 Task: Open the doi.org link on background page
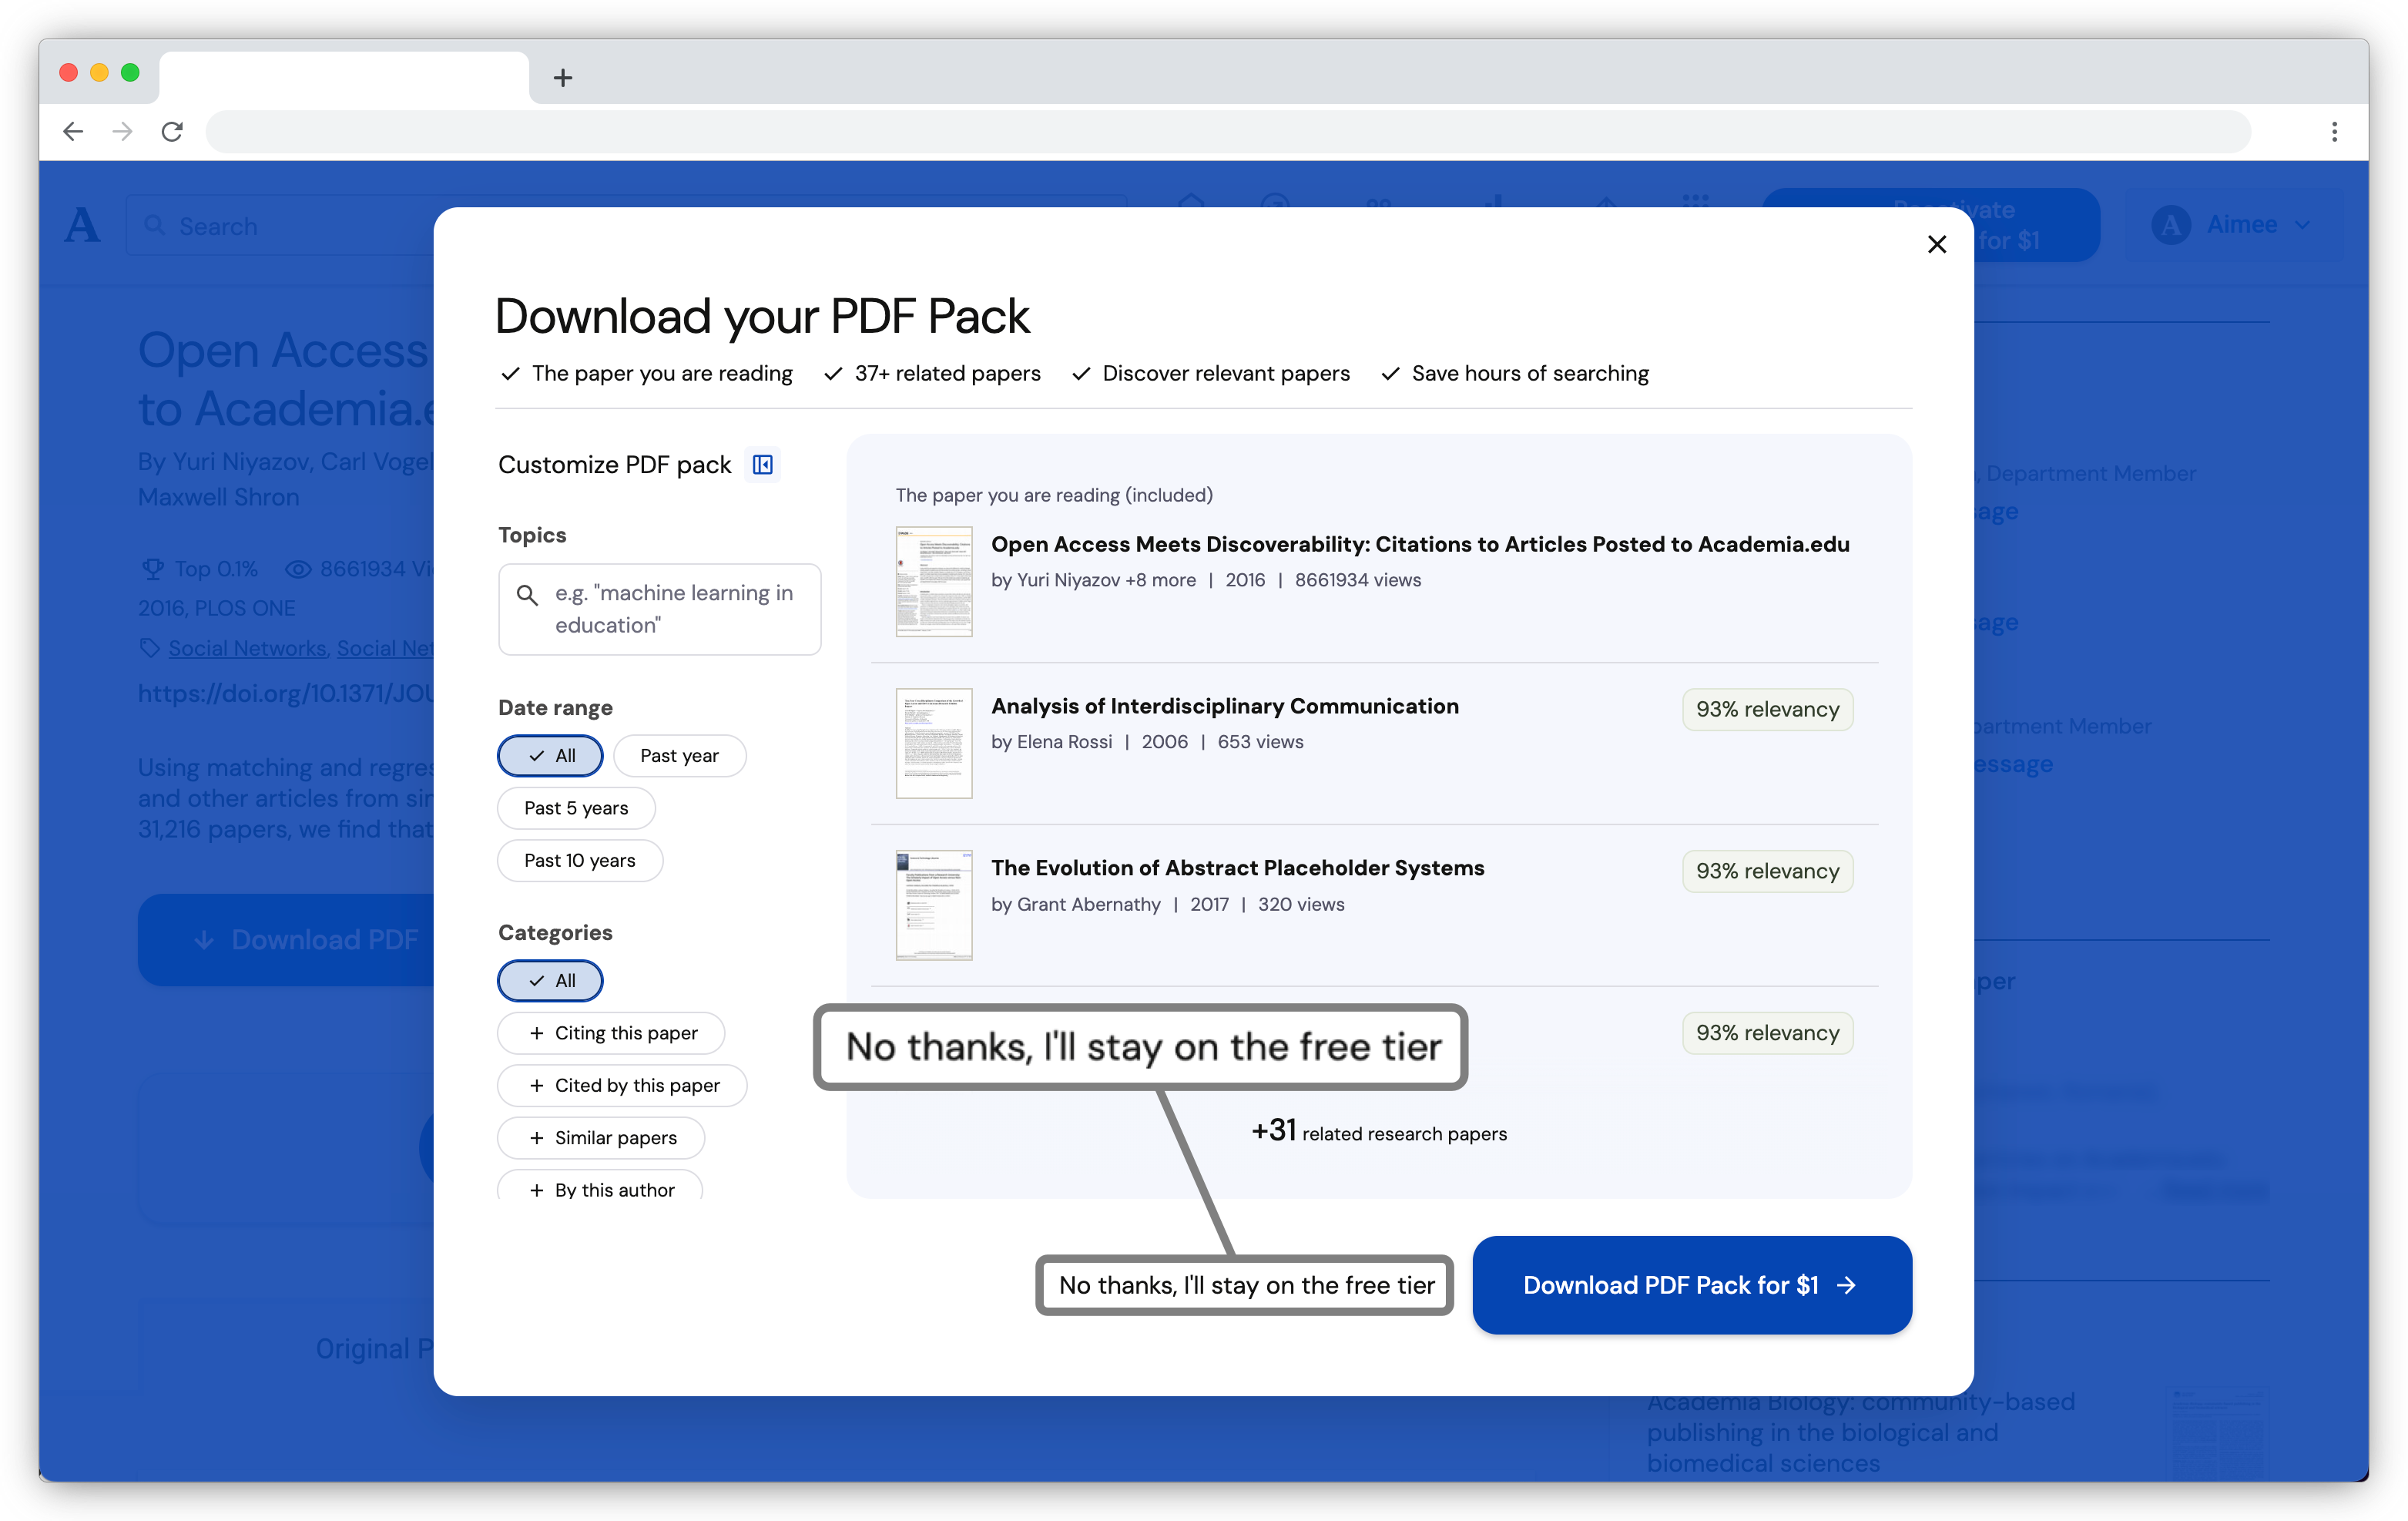point(286,693)
